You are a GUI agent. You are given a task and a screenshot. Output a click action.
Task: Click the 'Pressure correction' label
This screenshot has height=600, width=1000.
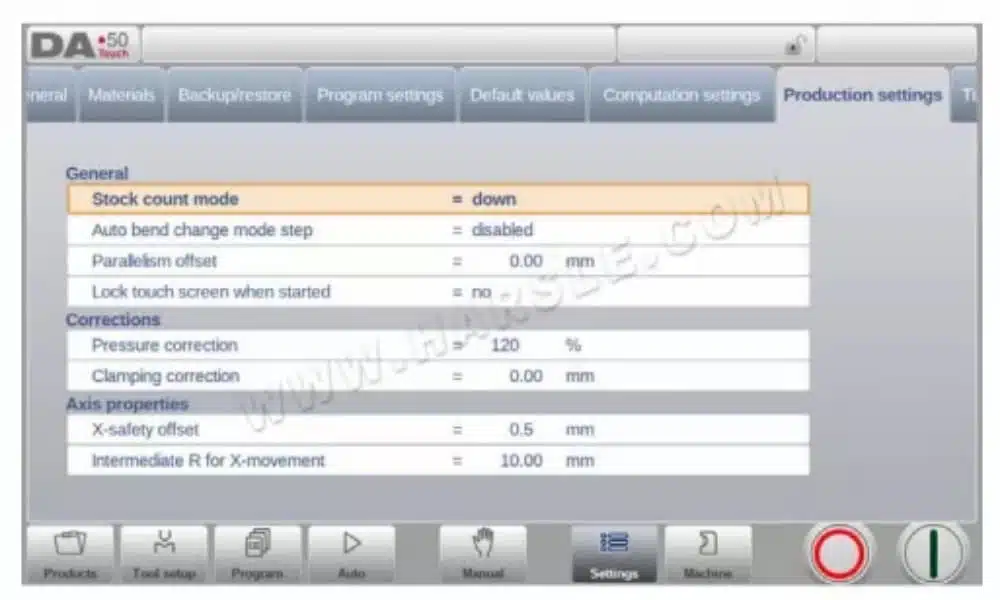click(x=165, y=345)
